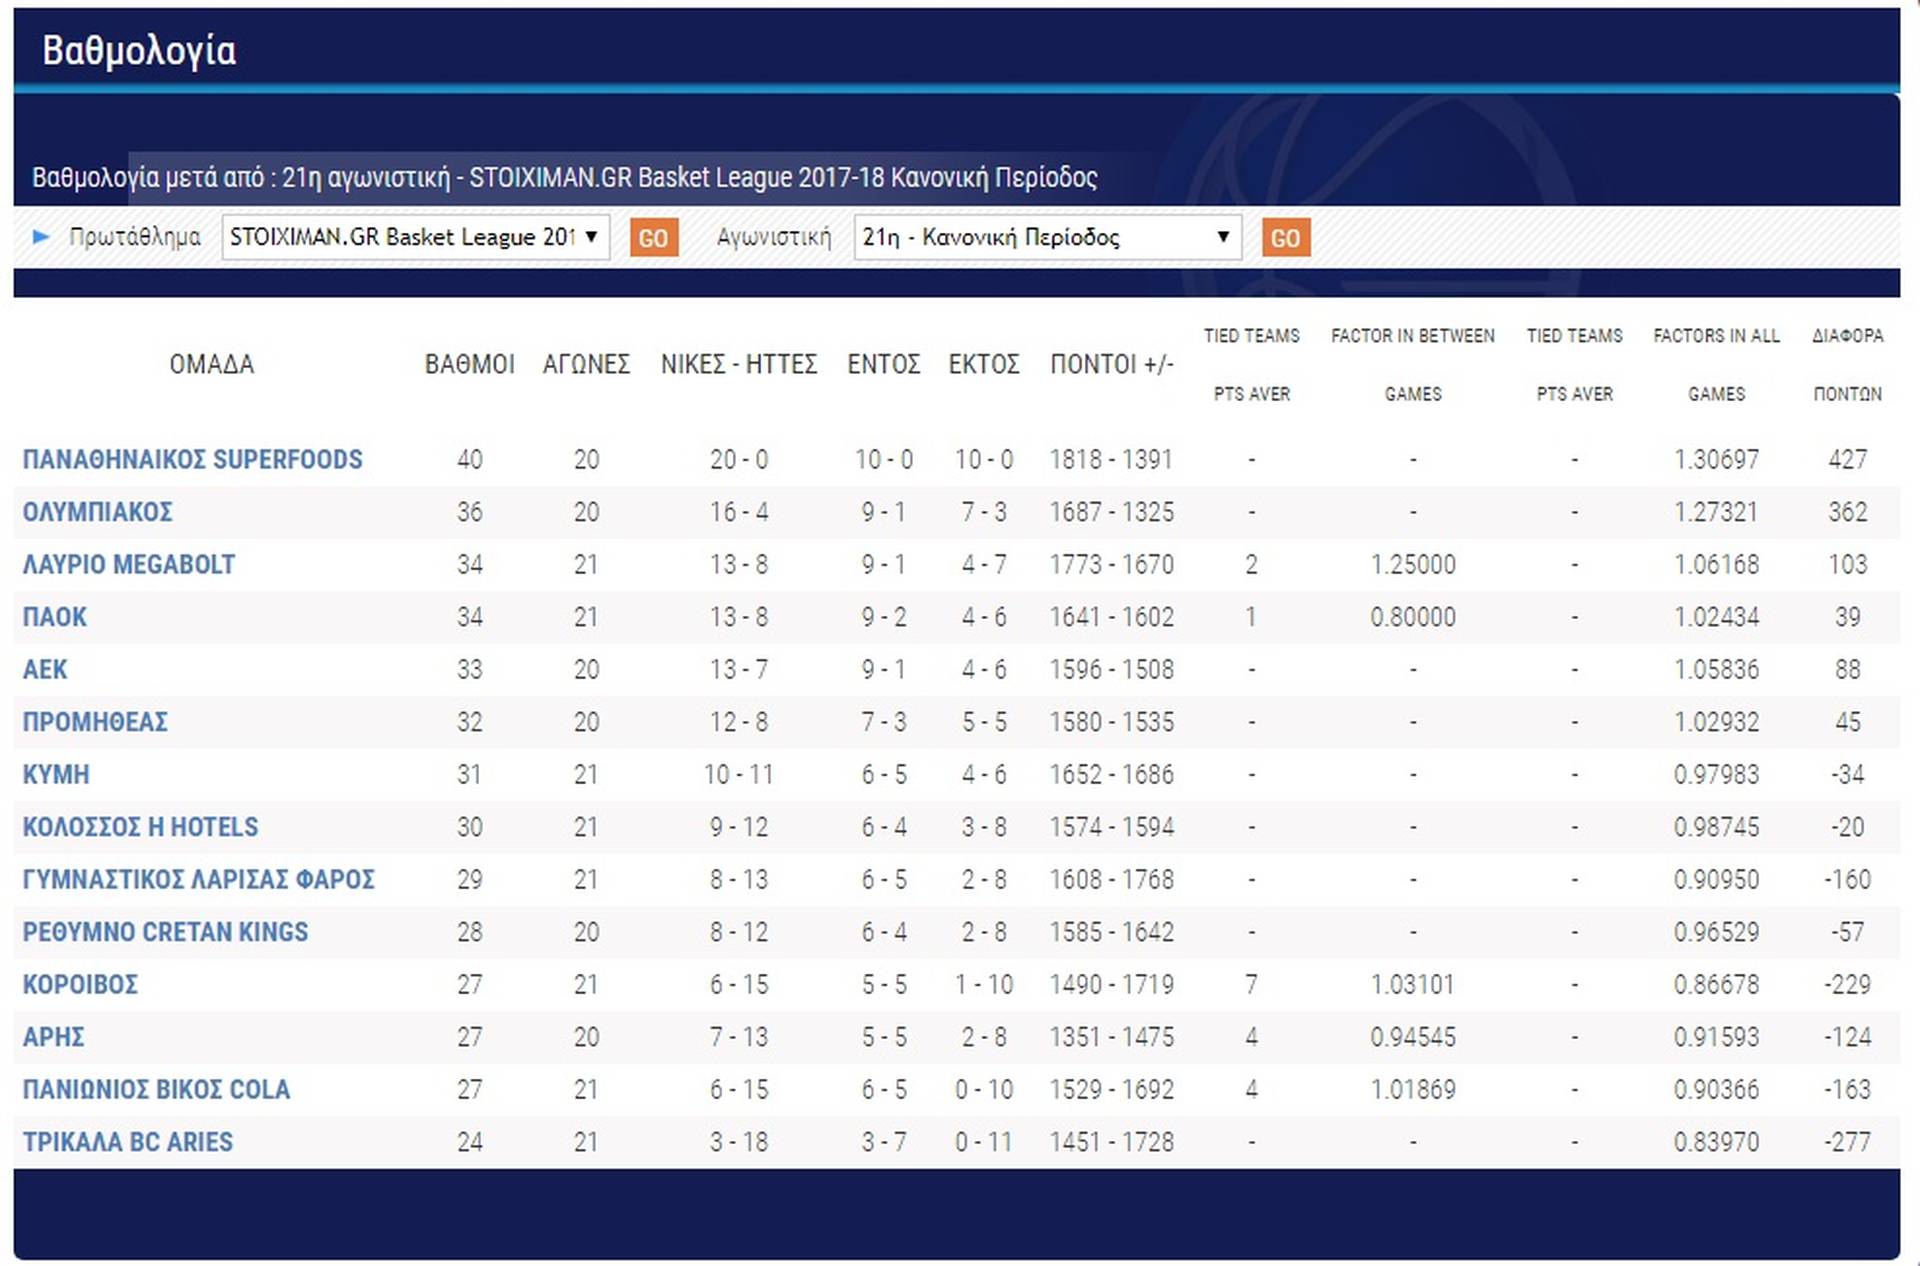Select Panathinaikos factor 1.30697
Image resolution: width=1920 pixels, height=1266 pixels.
pyautogui.click(x=1717, y=460)
